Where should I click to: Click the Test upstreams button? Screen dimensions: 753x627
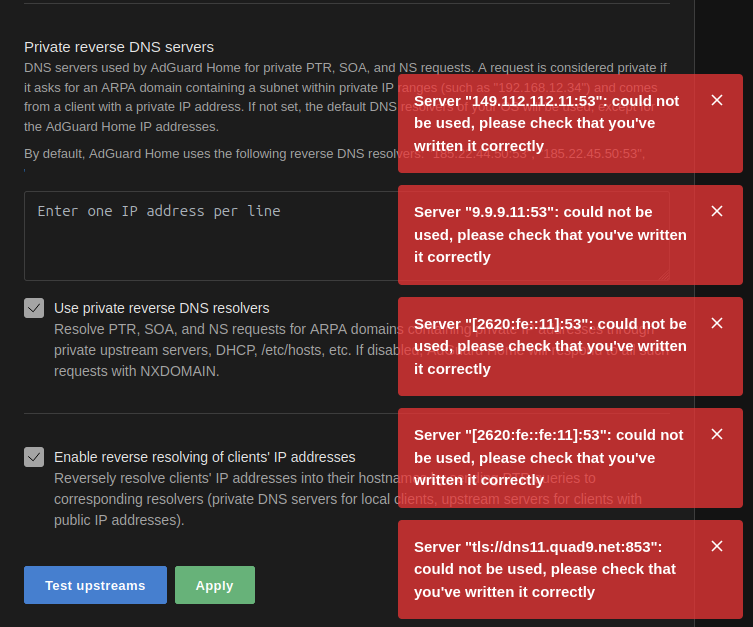(x=95, y=585)
